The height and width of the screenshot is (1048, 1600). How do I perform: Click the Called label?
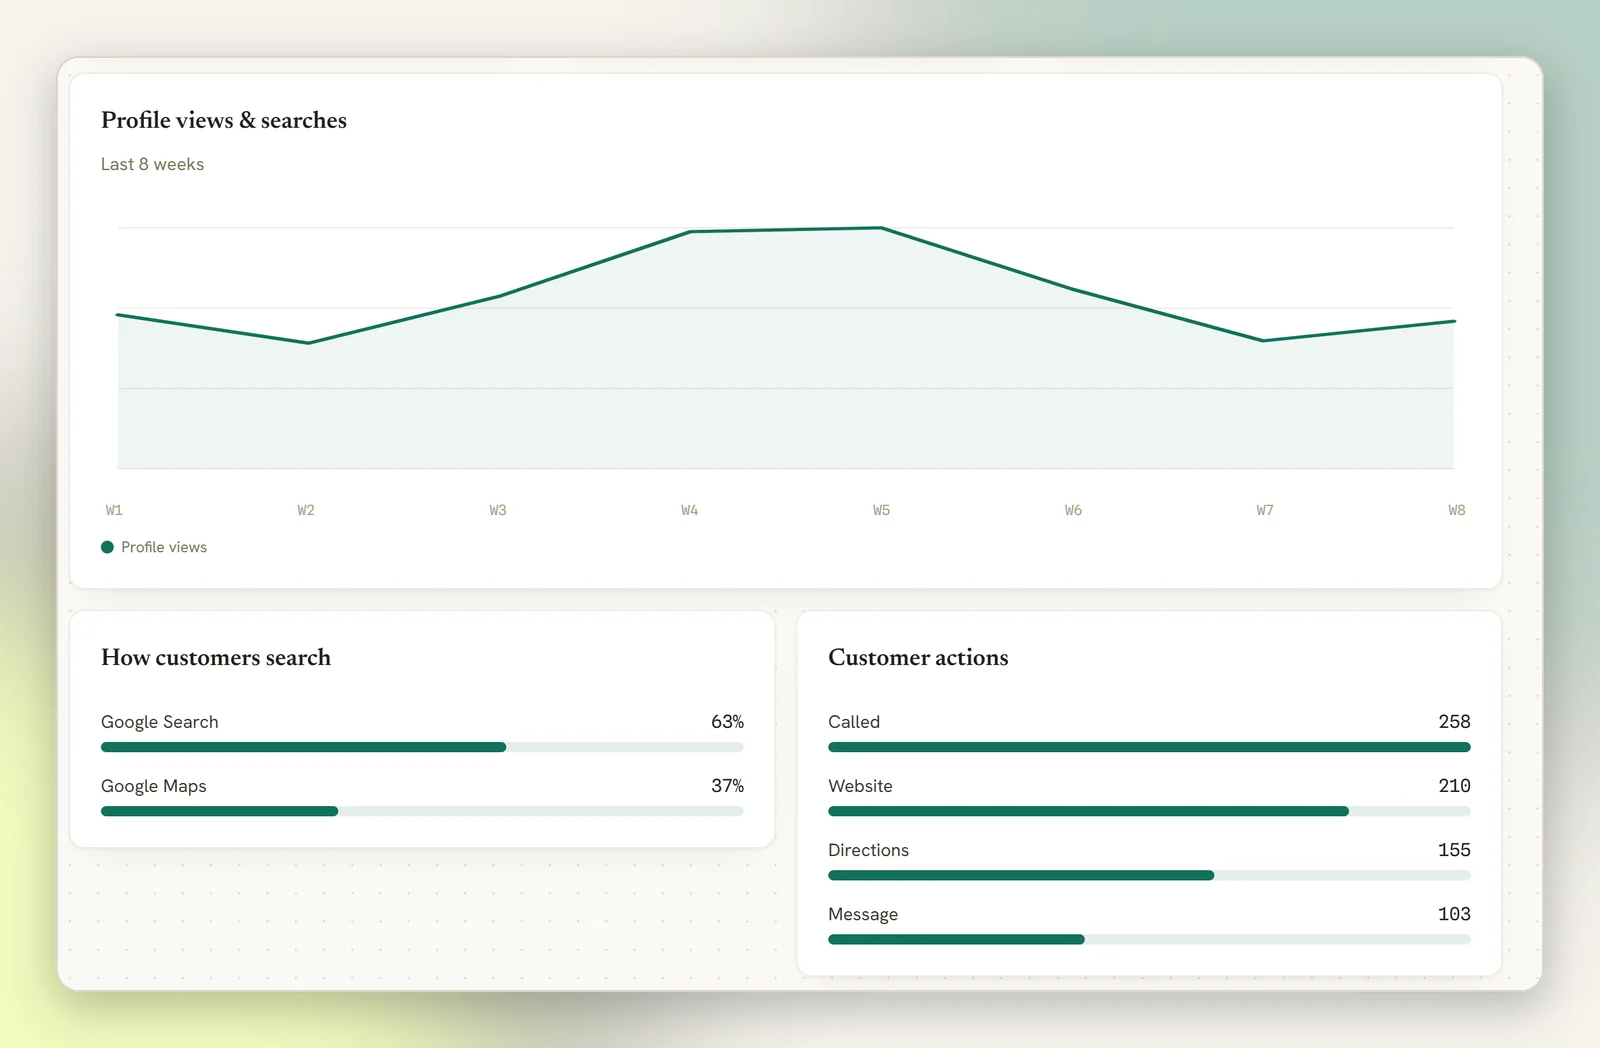tap(854, 722)
